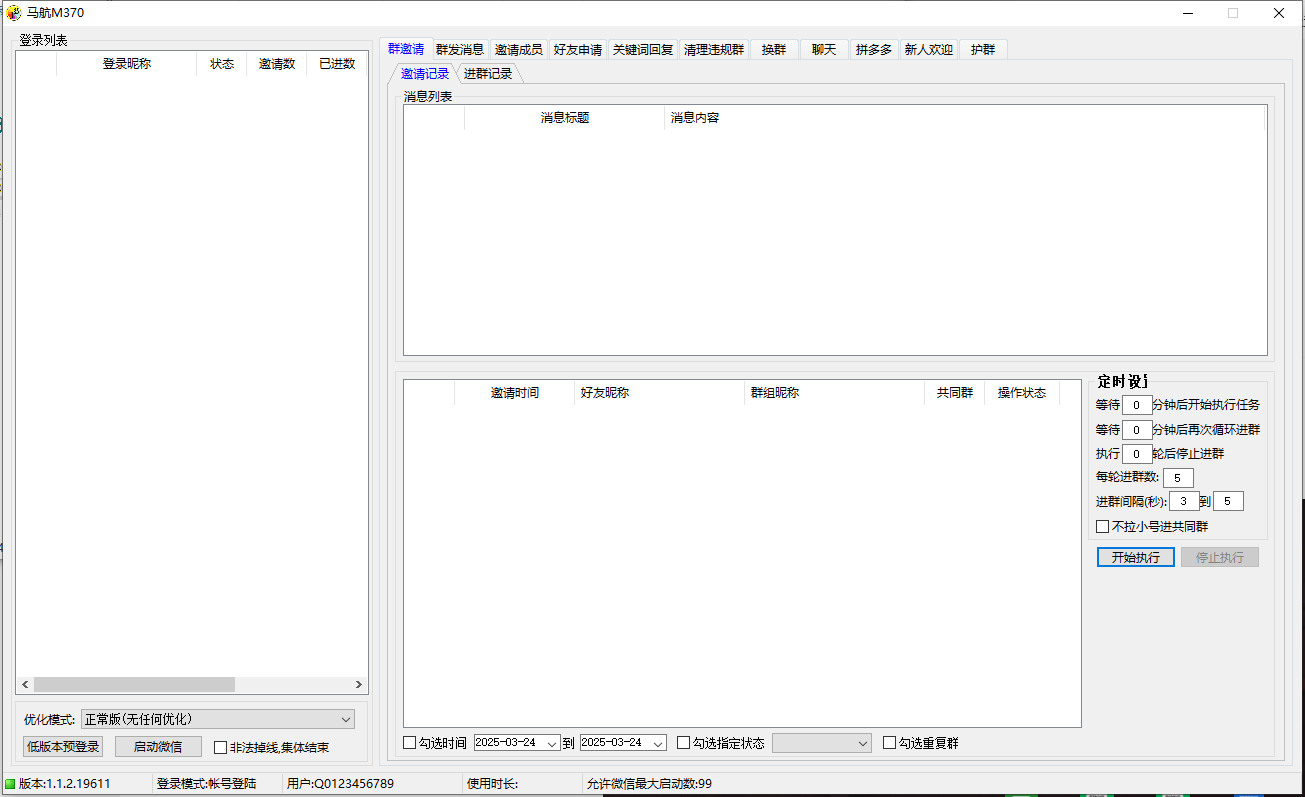Toggle the 勾选重复群 checkbox
The height and width of the screenshot is (797, 1305).
(x=890, y=743)
